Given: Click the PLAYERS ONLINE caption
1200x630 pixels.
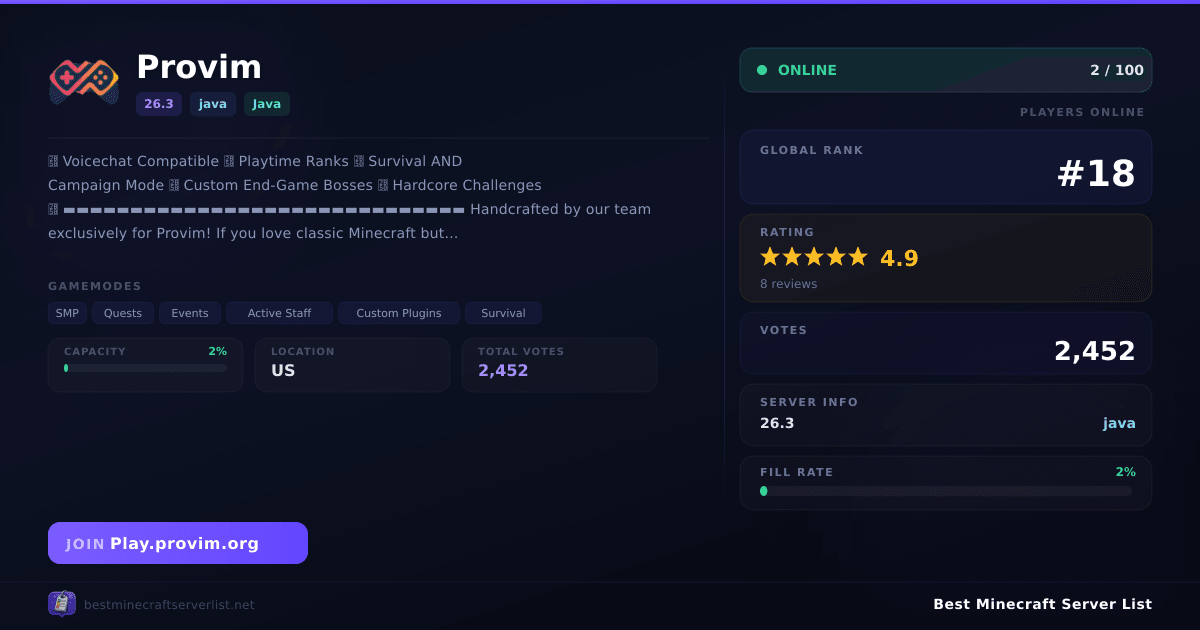Looking at the screenshot, I should click(x=1082, y=112).
